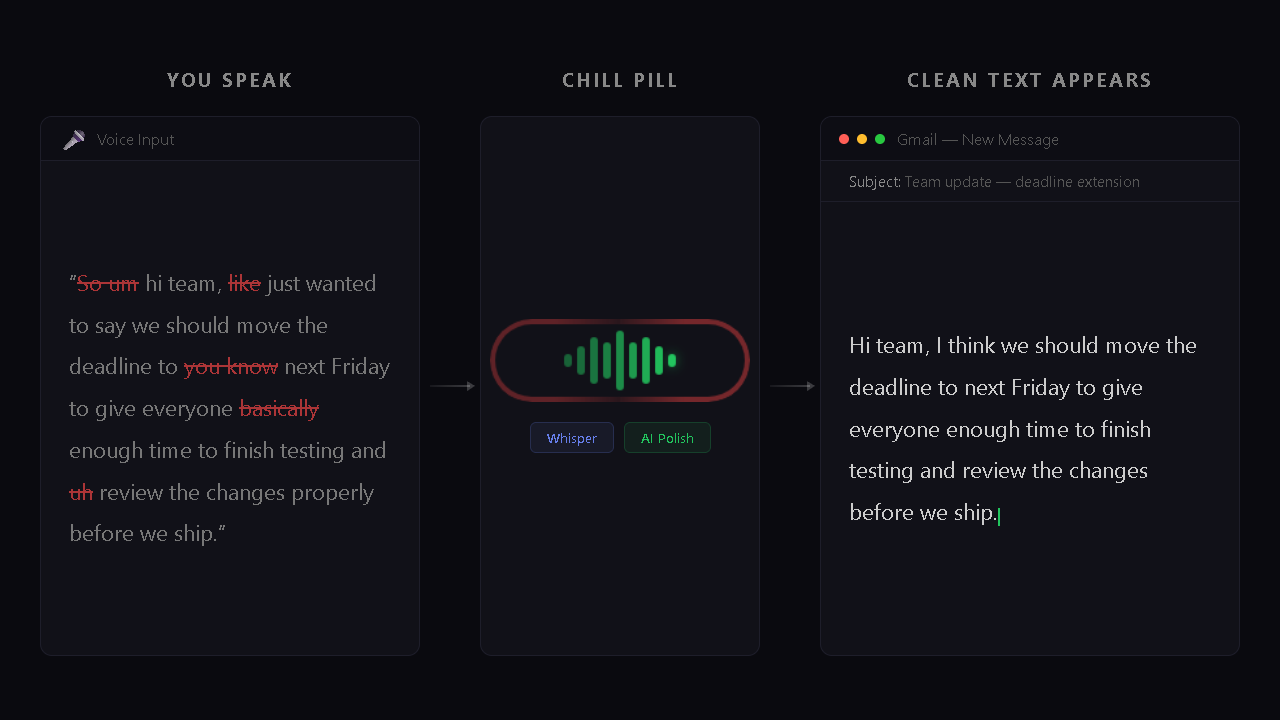The image size is (1280, 720).
Task: Click the arrow between Voice Input and Chill Pill
Action: [x=451, y=385]
